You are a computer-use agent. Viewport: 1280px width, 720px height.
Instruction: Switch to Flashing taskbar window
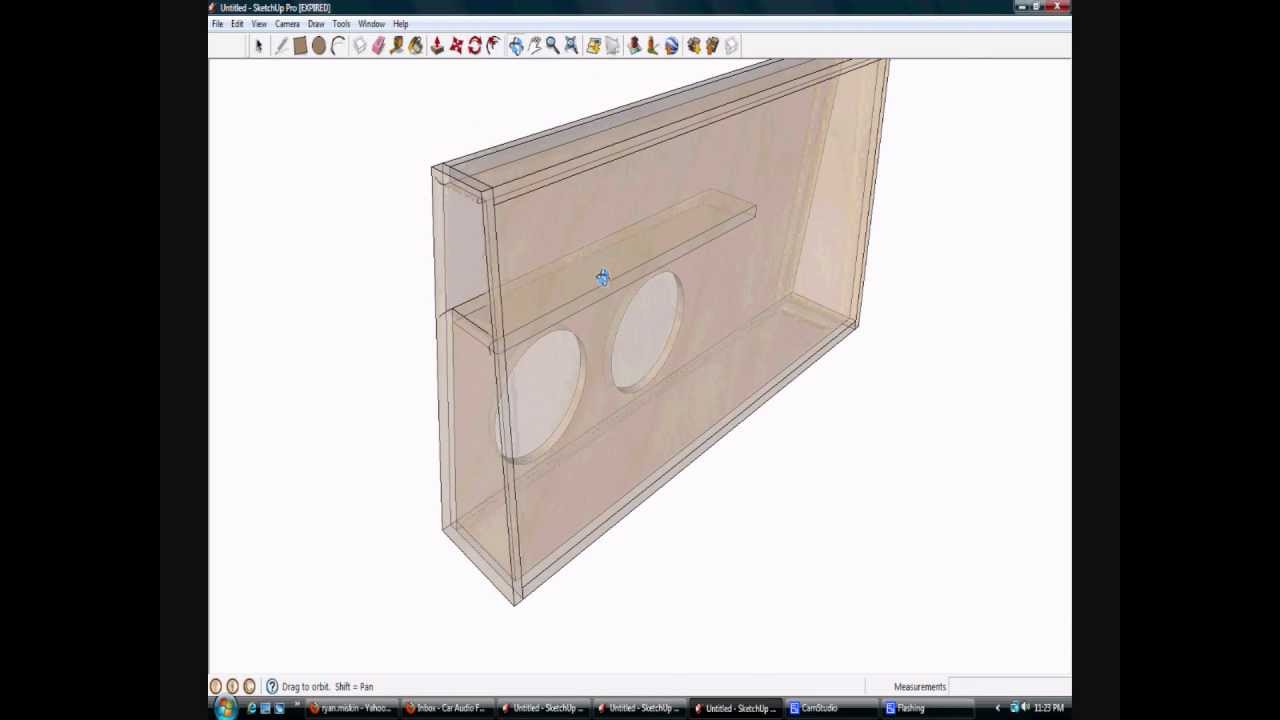tap(926, 708)
